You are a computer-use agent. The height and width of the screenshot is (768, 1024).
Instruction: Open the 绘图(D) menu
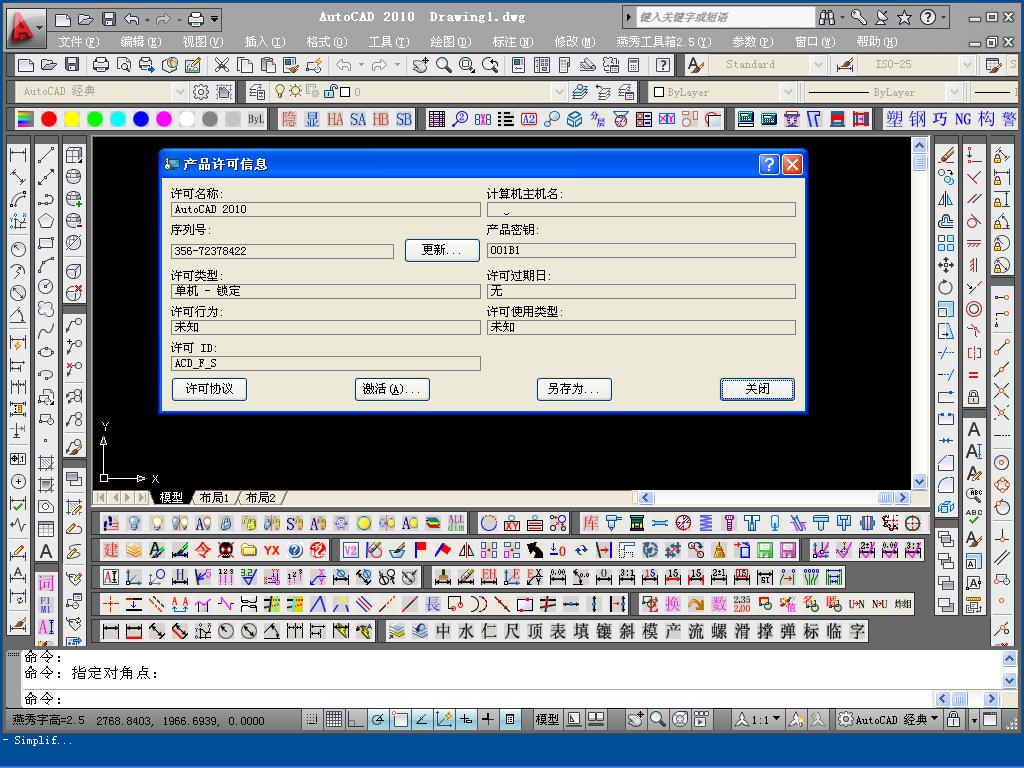pyautogui.click(x=451, y=42)
